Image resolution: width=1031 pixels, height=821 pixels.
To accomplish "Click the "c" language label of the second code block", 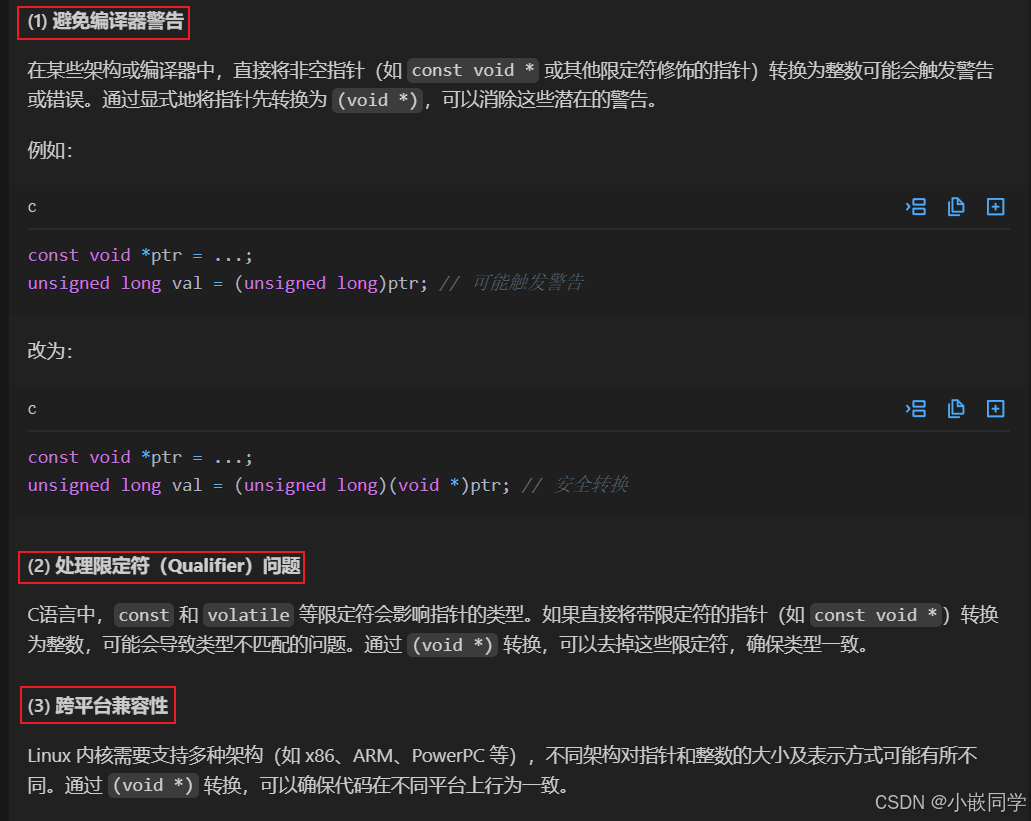I will (x=32, y=408).
